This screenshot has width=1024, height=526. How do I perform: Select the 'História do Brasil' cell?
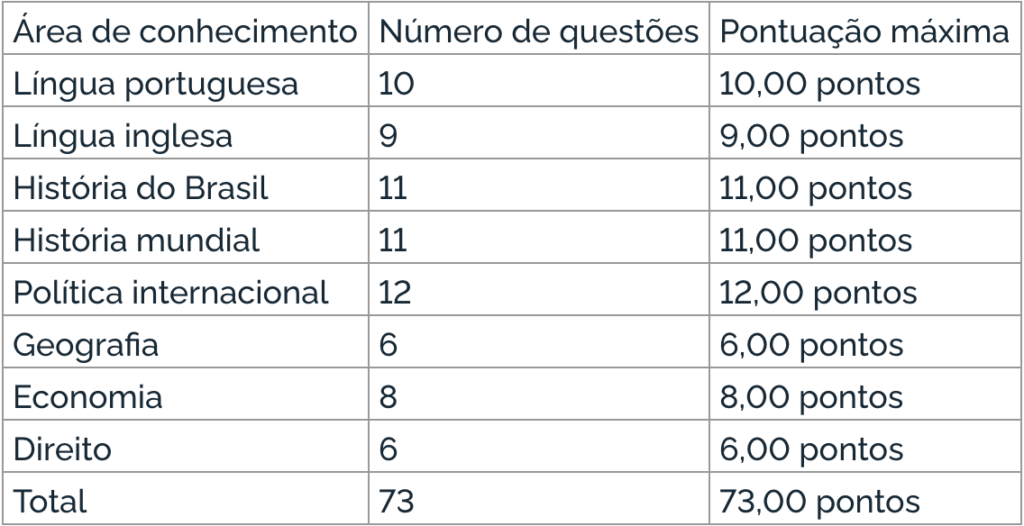pyautogui.click(x=185, y=186)
